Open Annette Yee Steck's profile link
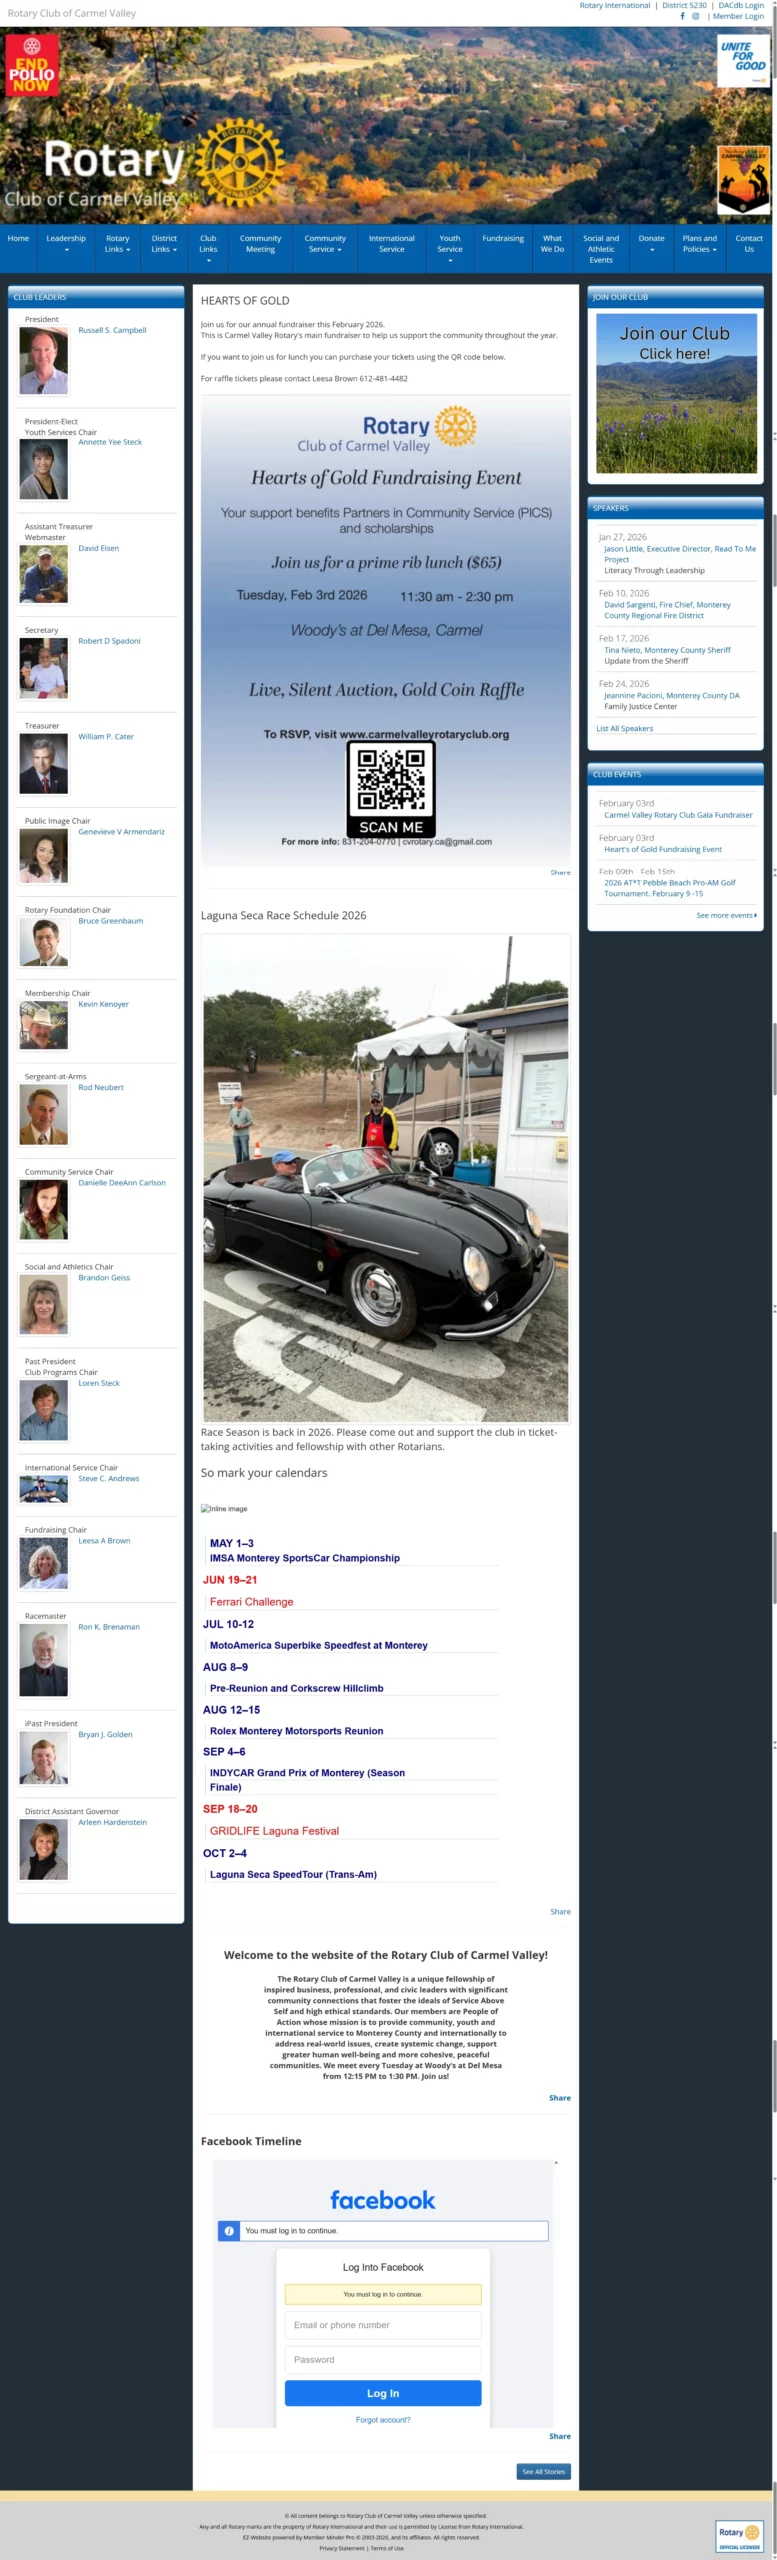Image resolution: width=777 pixels, height=2560 pixels. click(110, 442)
